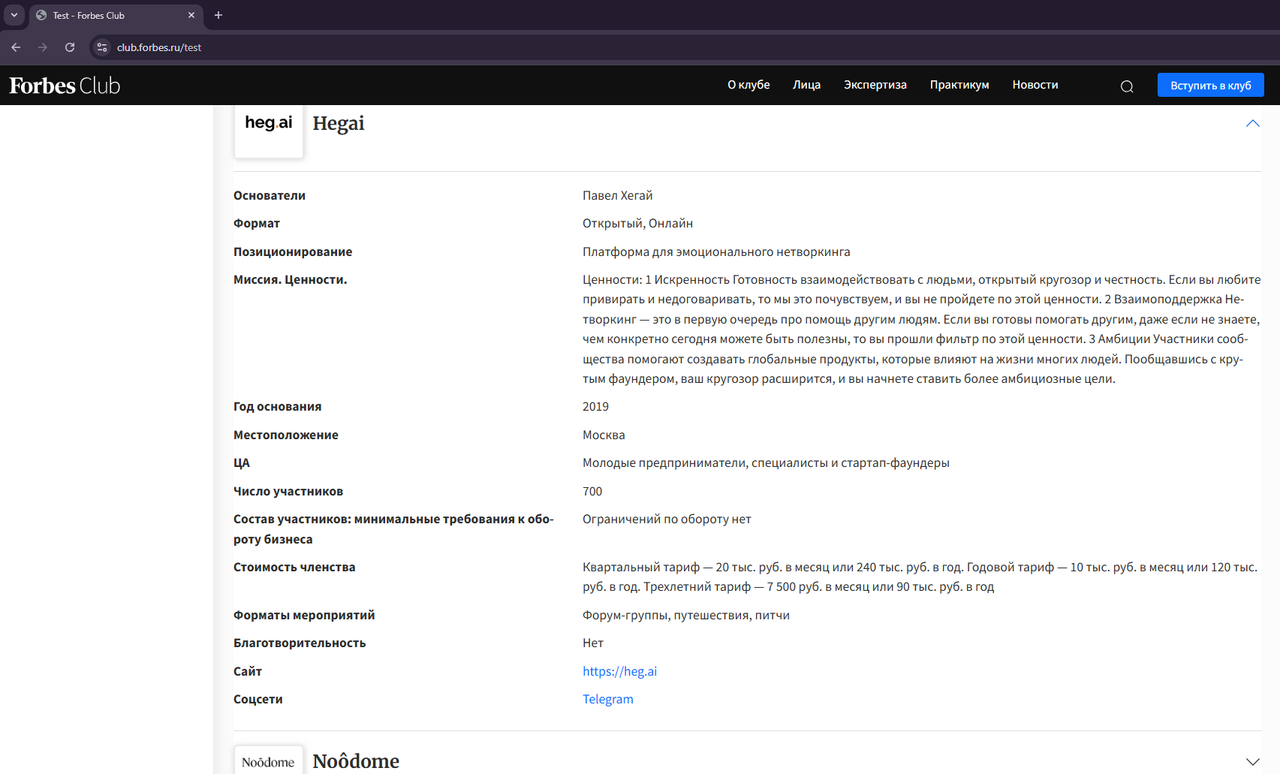Reload the current page
1280x774 pixels.
point(70,47)
